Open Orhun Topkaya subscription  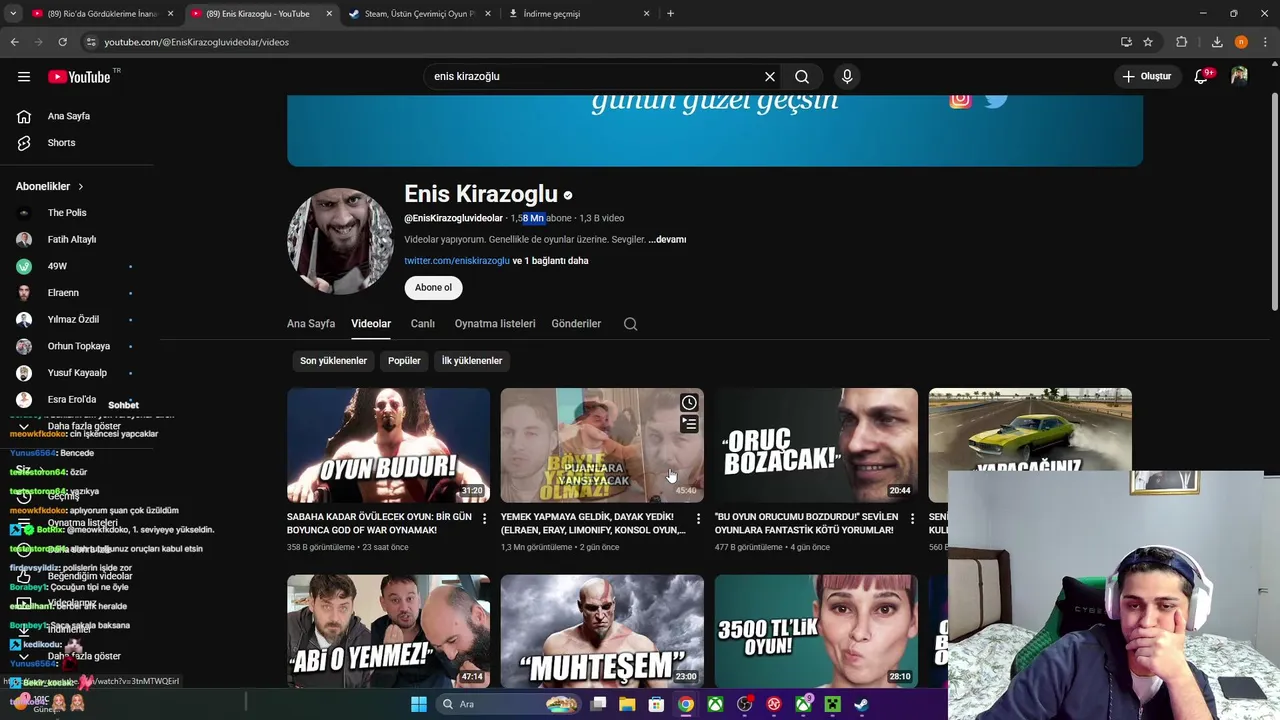tap(80, 346)
